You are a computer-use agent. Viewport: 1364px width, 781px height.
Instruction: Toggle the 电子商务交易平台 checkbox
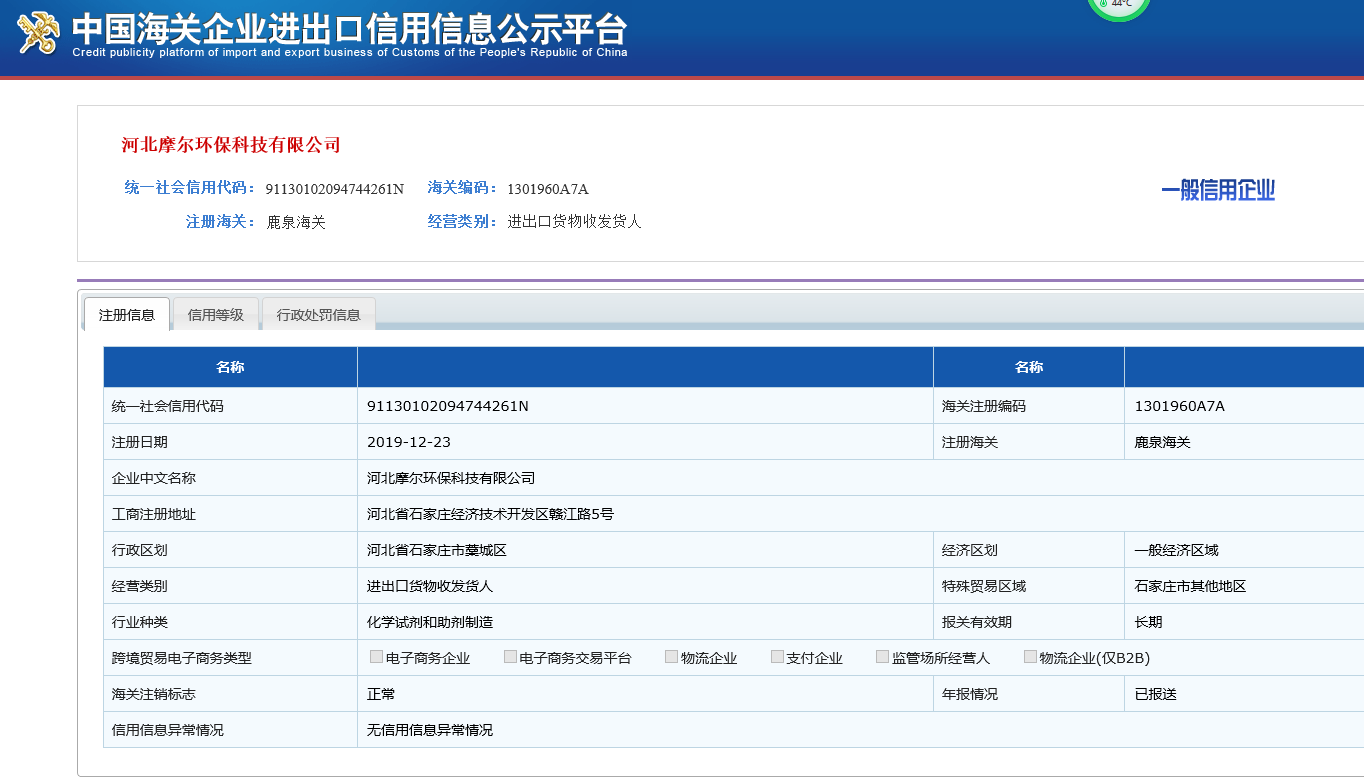point(511,657)
